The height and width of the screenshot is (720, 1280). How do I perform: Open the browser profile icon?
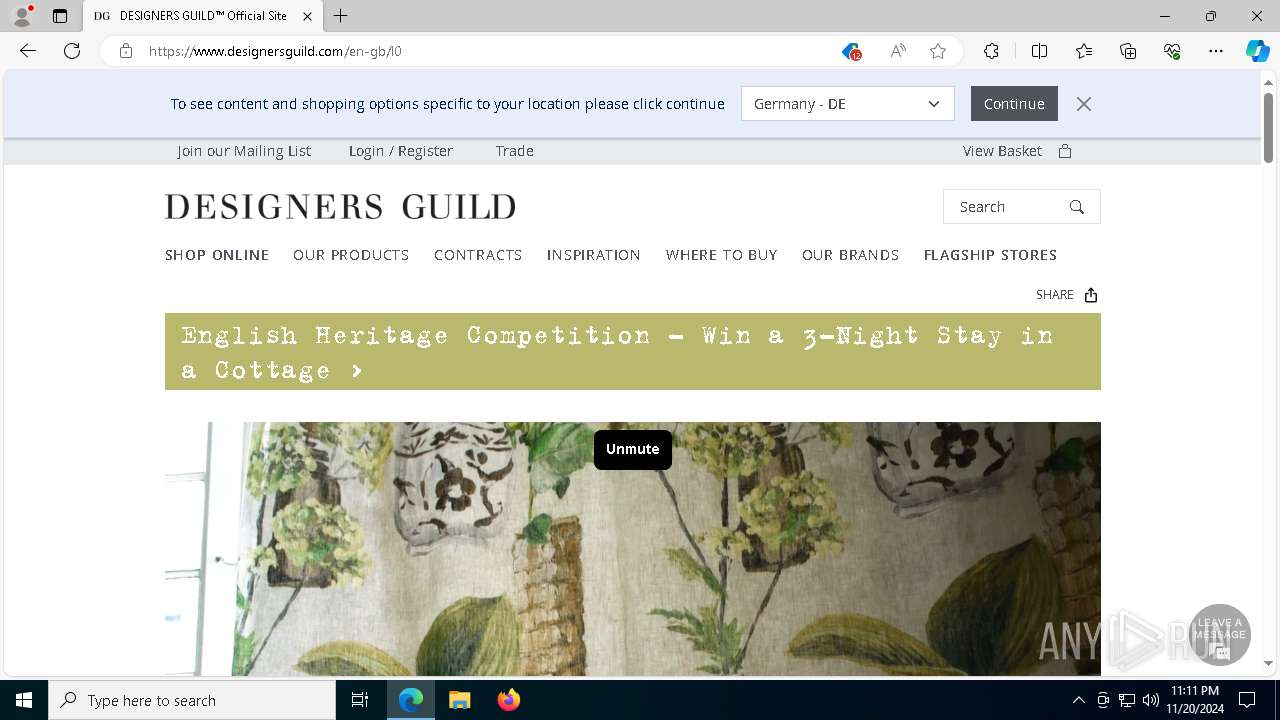22,16
